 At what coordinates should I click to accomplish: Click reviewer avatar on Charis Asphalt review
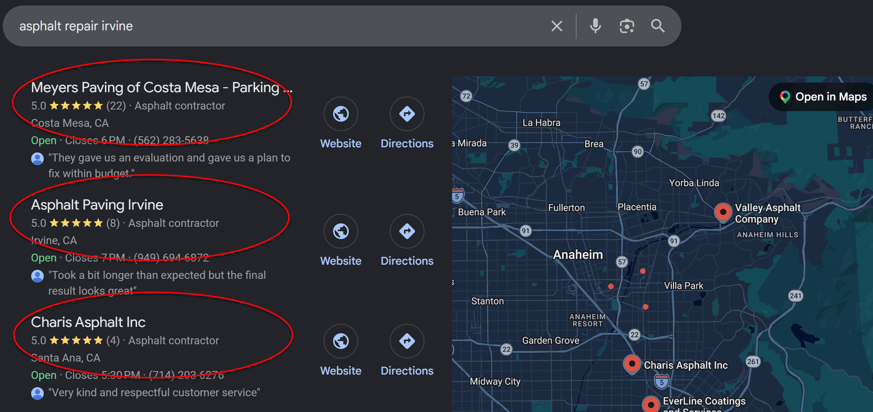click(37, 393)
